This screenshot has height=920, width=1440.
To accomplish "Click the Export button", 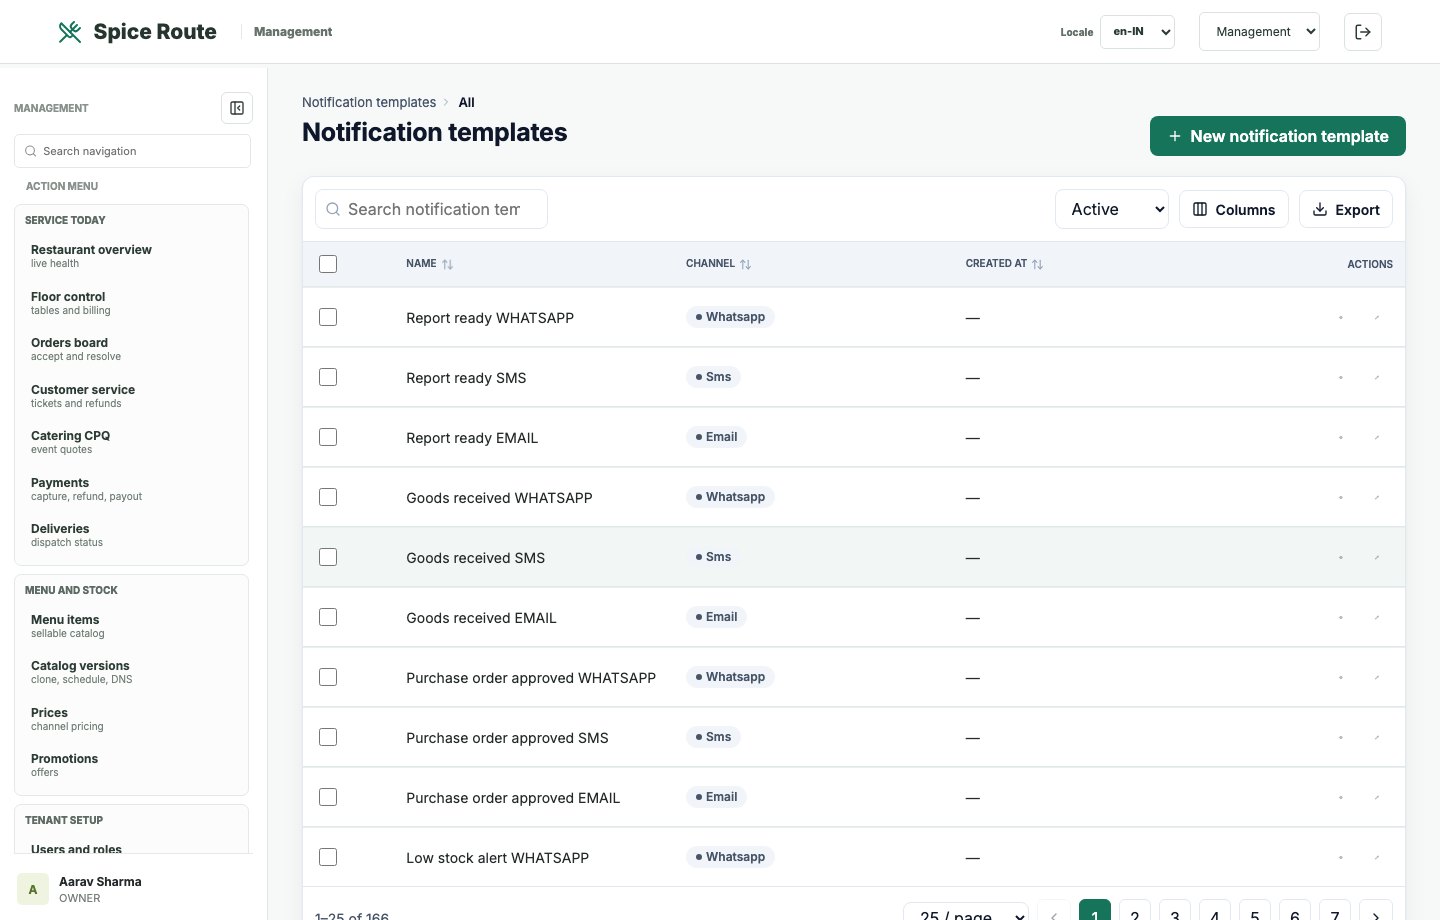I will pos(1346,209).
